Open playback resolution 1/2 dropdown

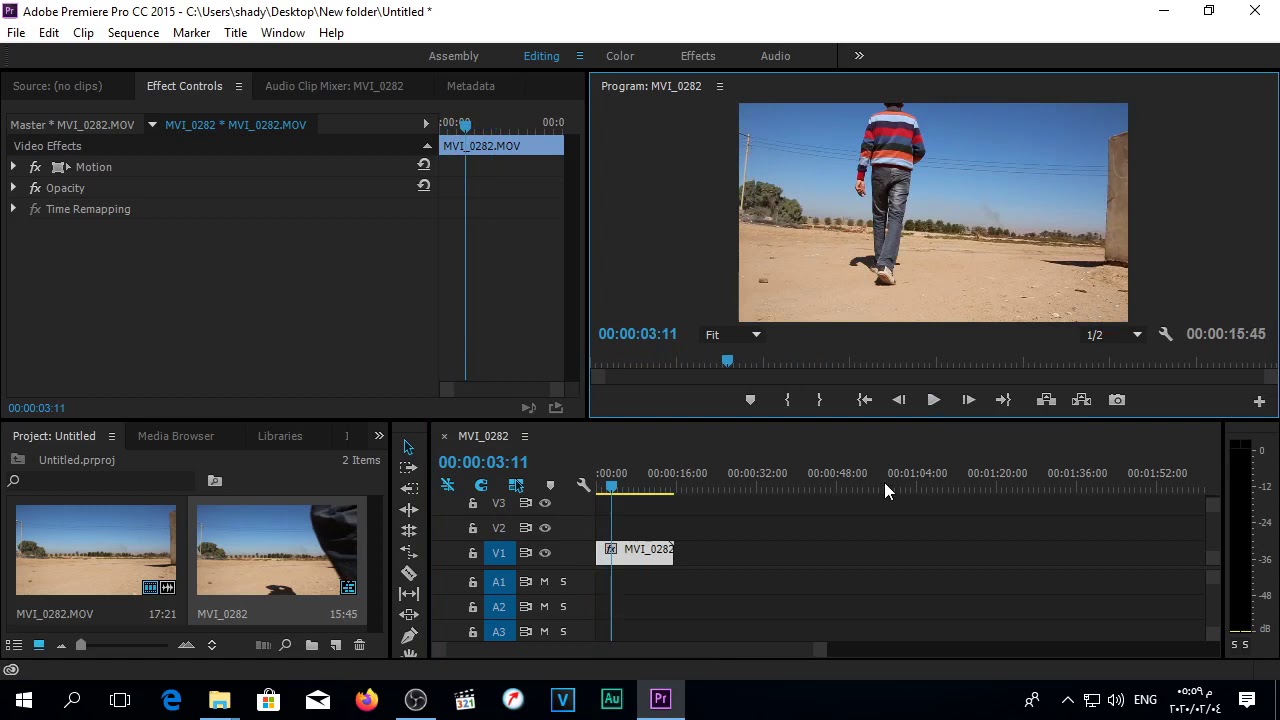tap(1114, 335)
